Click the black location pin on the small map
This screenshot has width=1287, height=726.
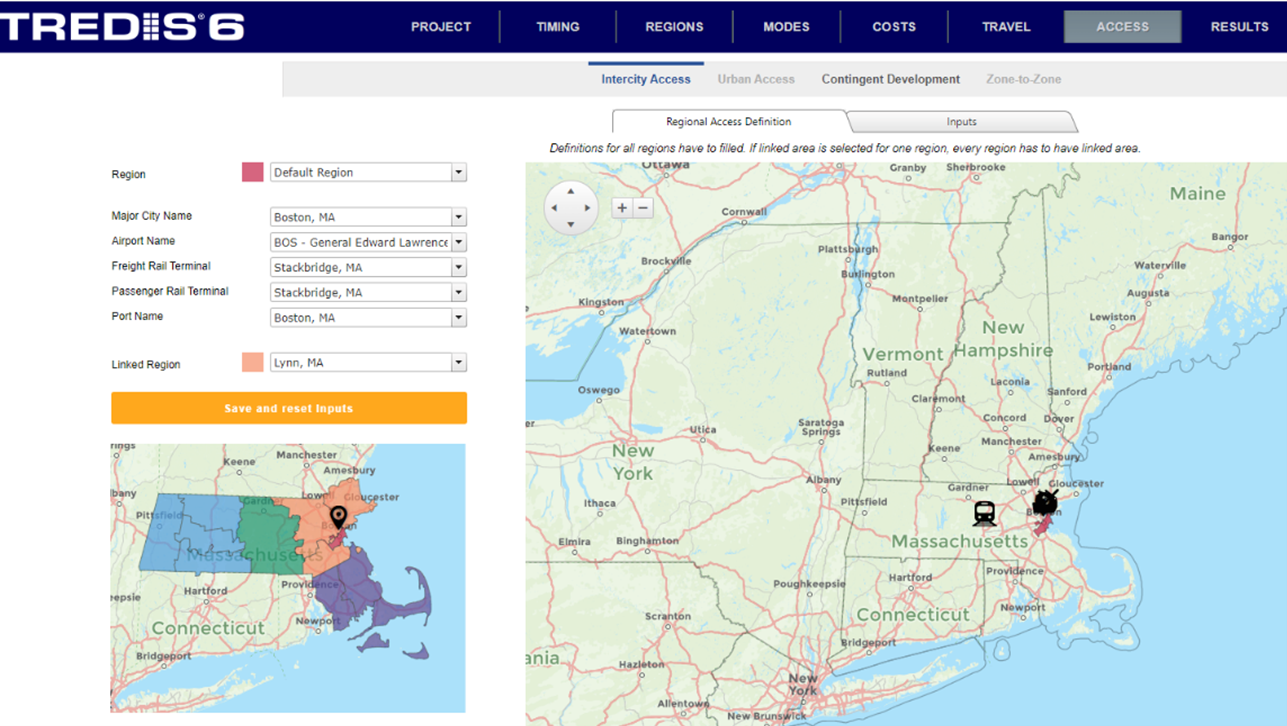(339, 517)
